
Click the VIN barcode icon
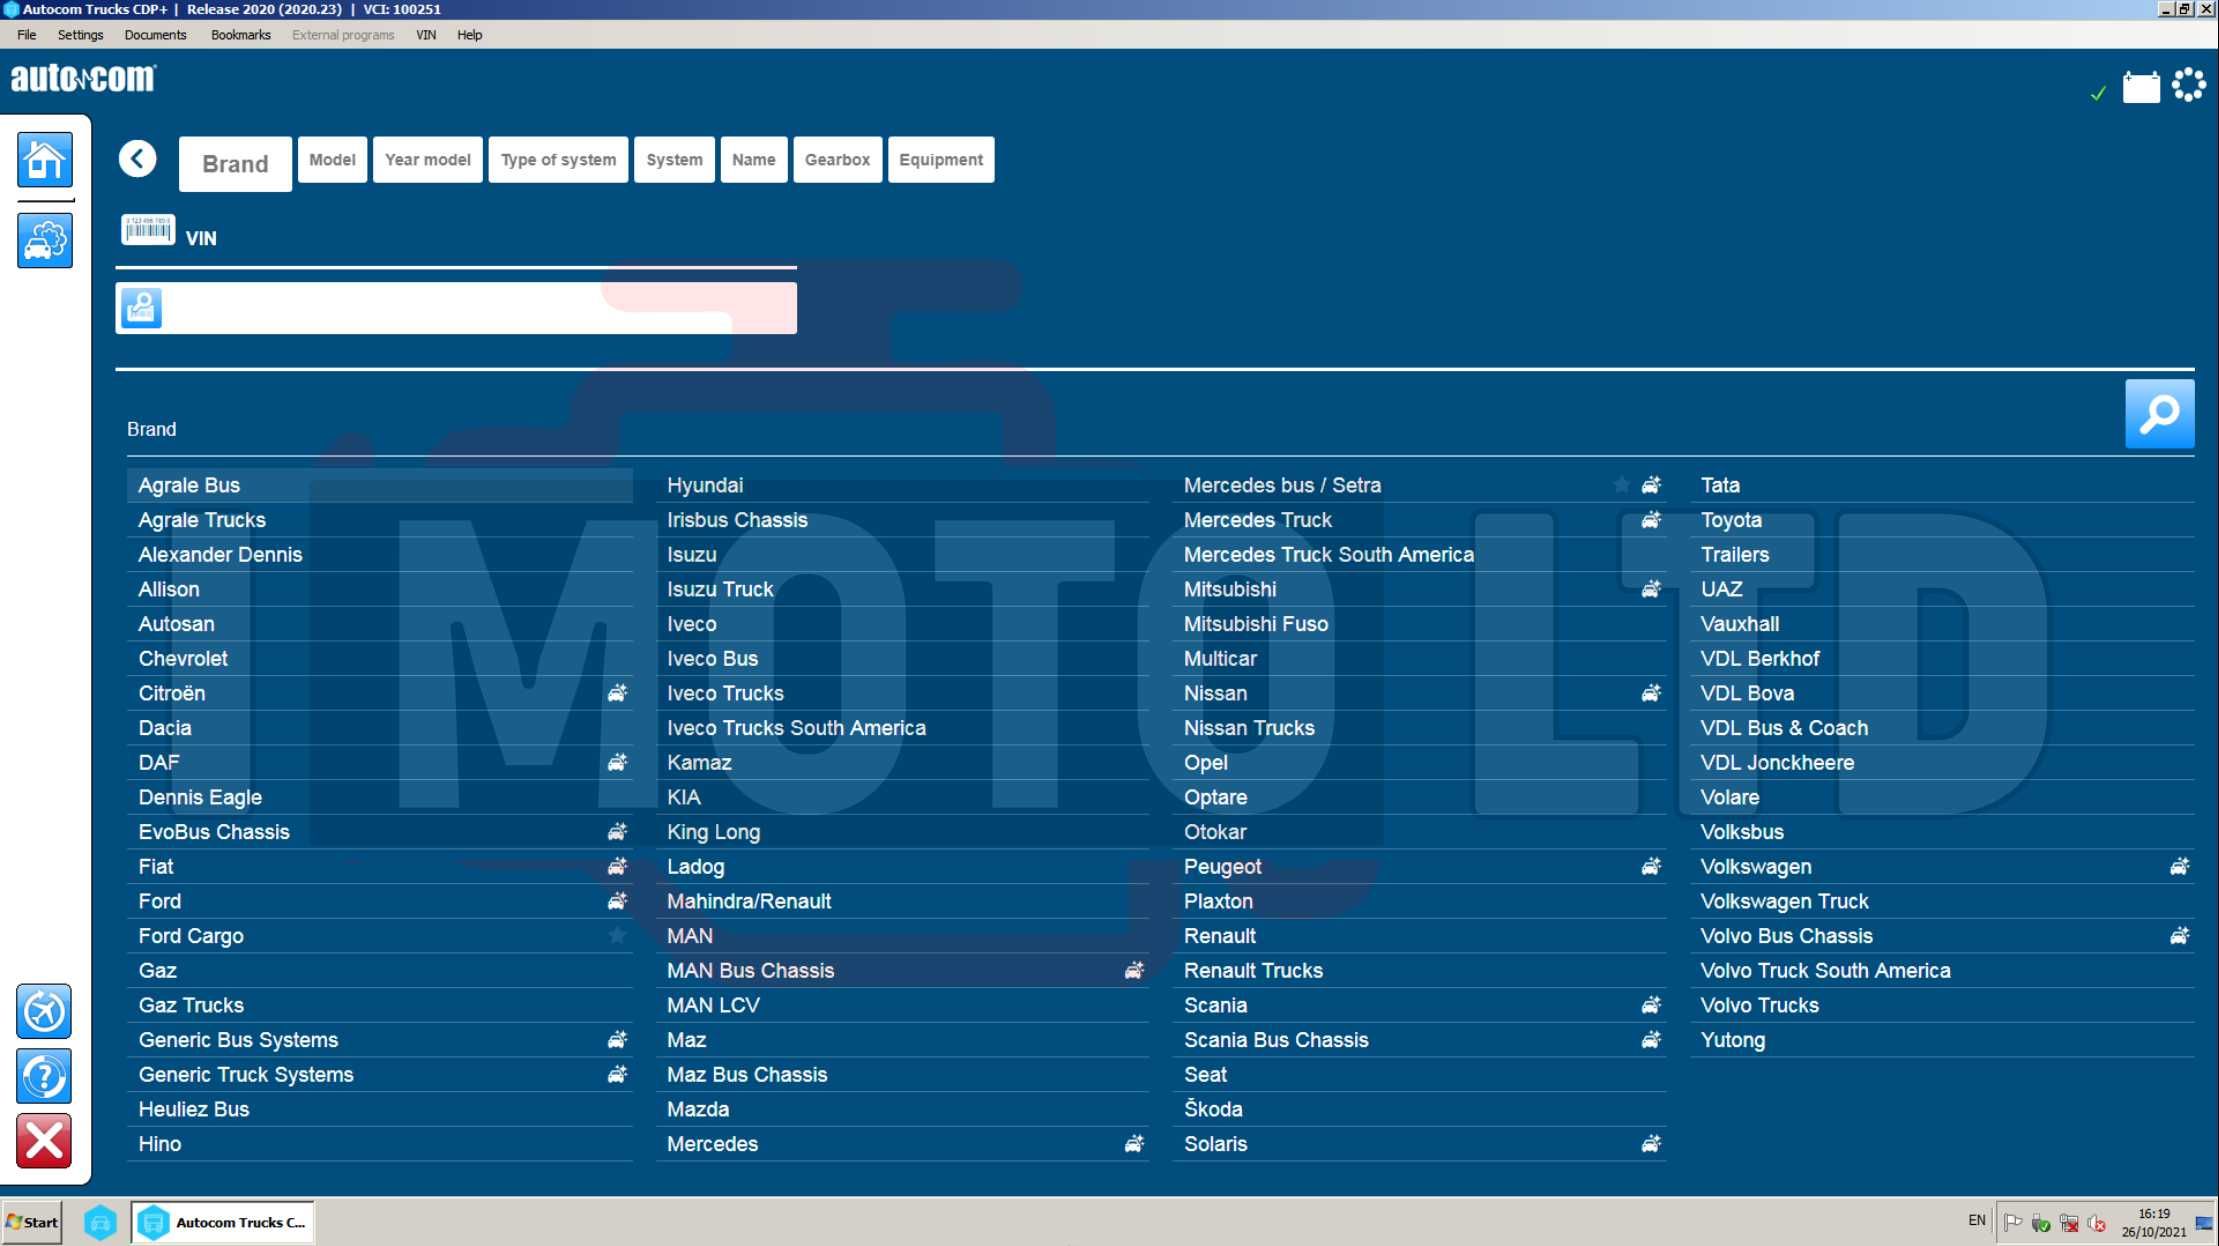click(148, 230)
